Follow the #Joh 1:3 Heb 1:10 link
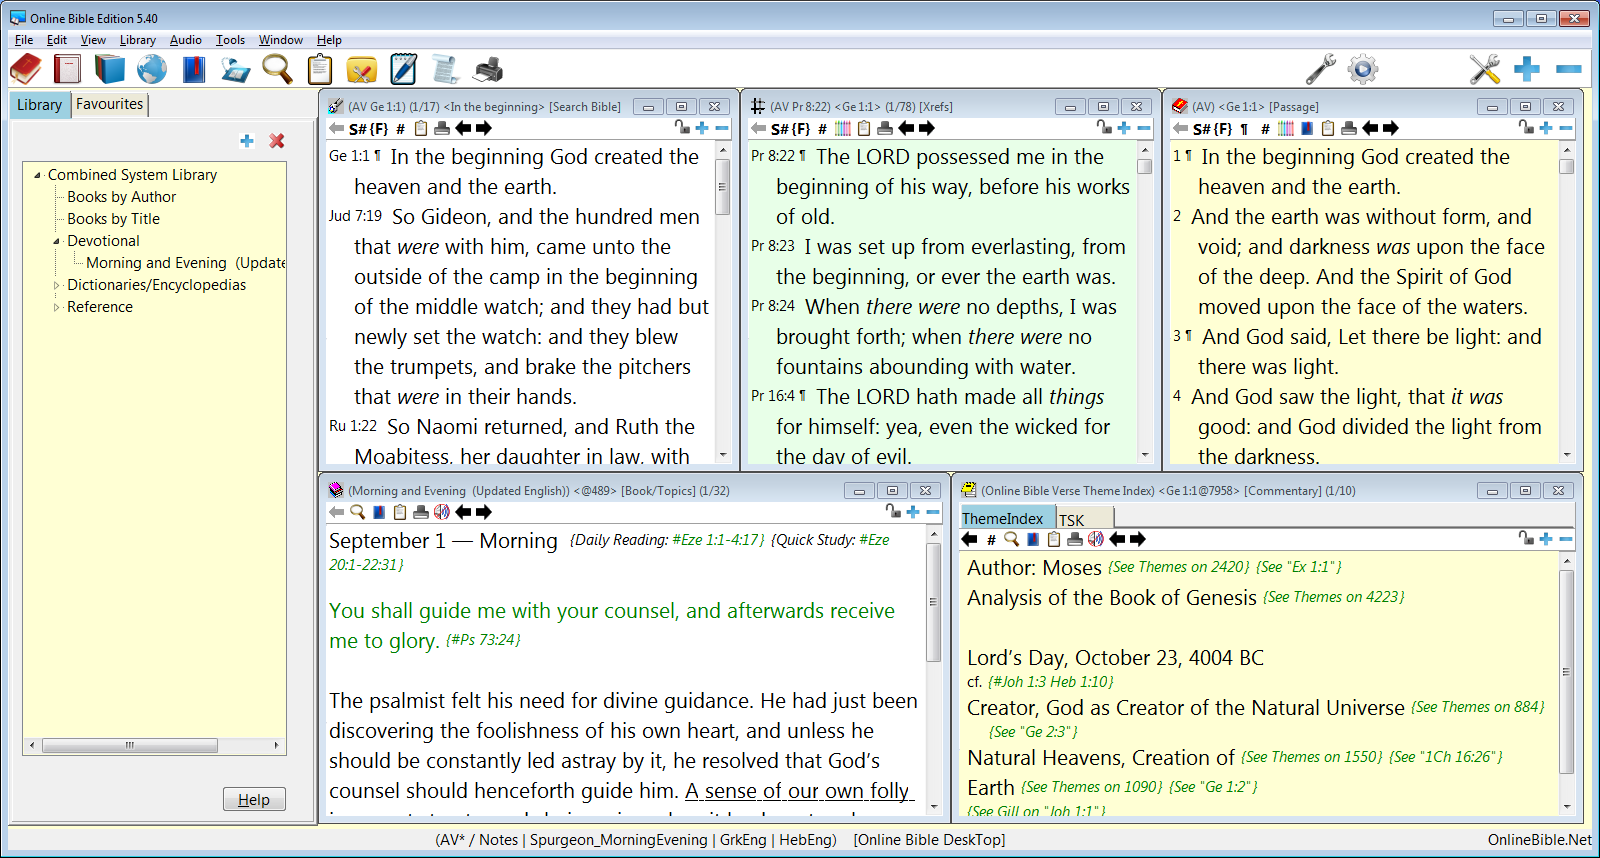 pos(1050,682)
